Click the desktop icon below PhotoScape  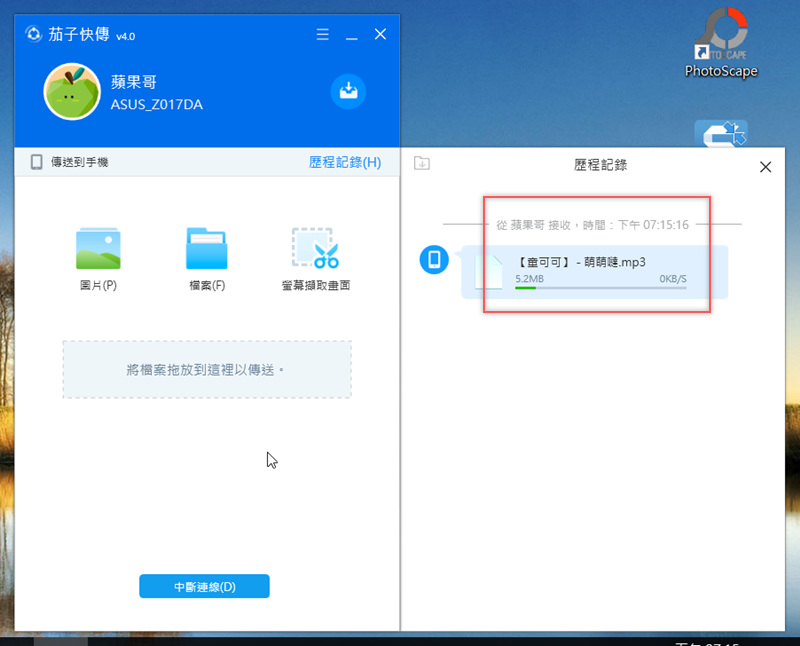pyautogui.click(x=721, y=134)
